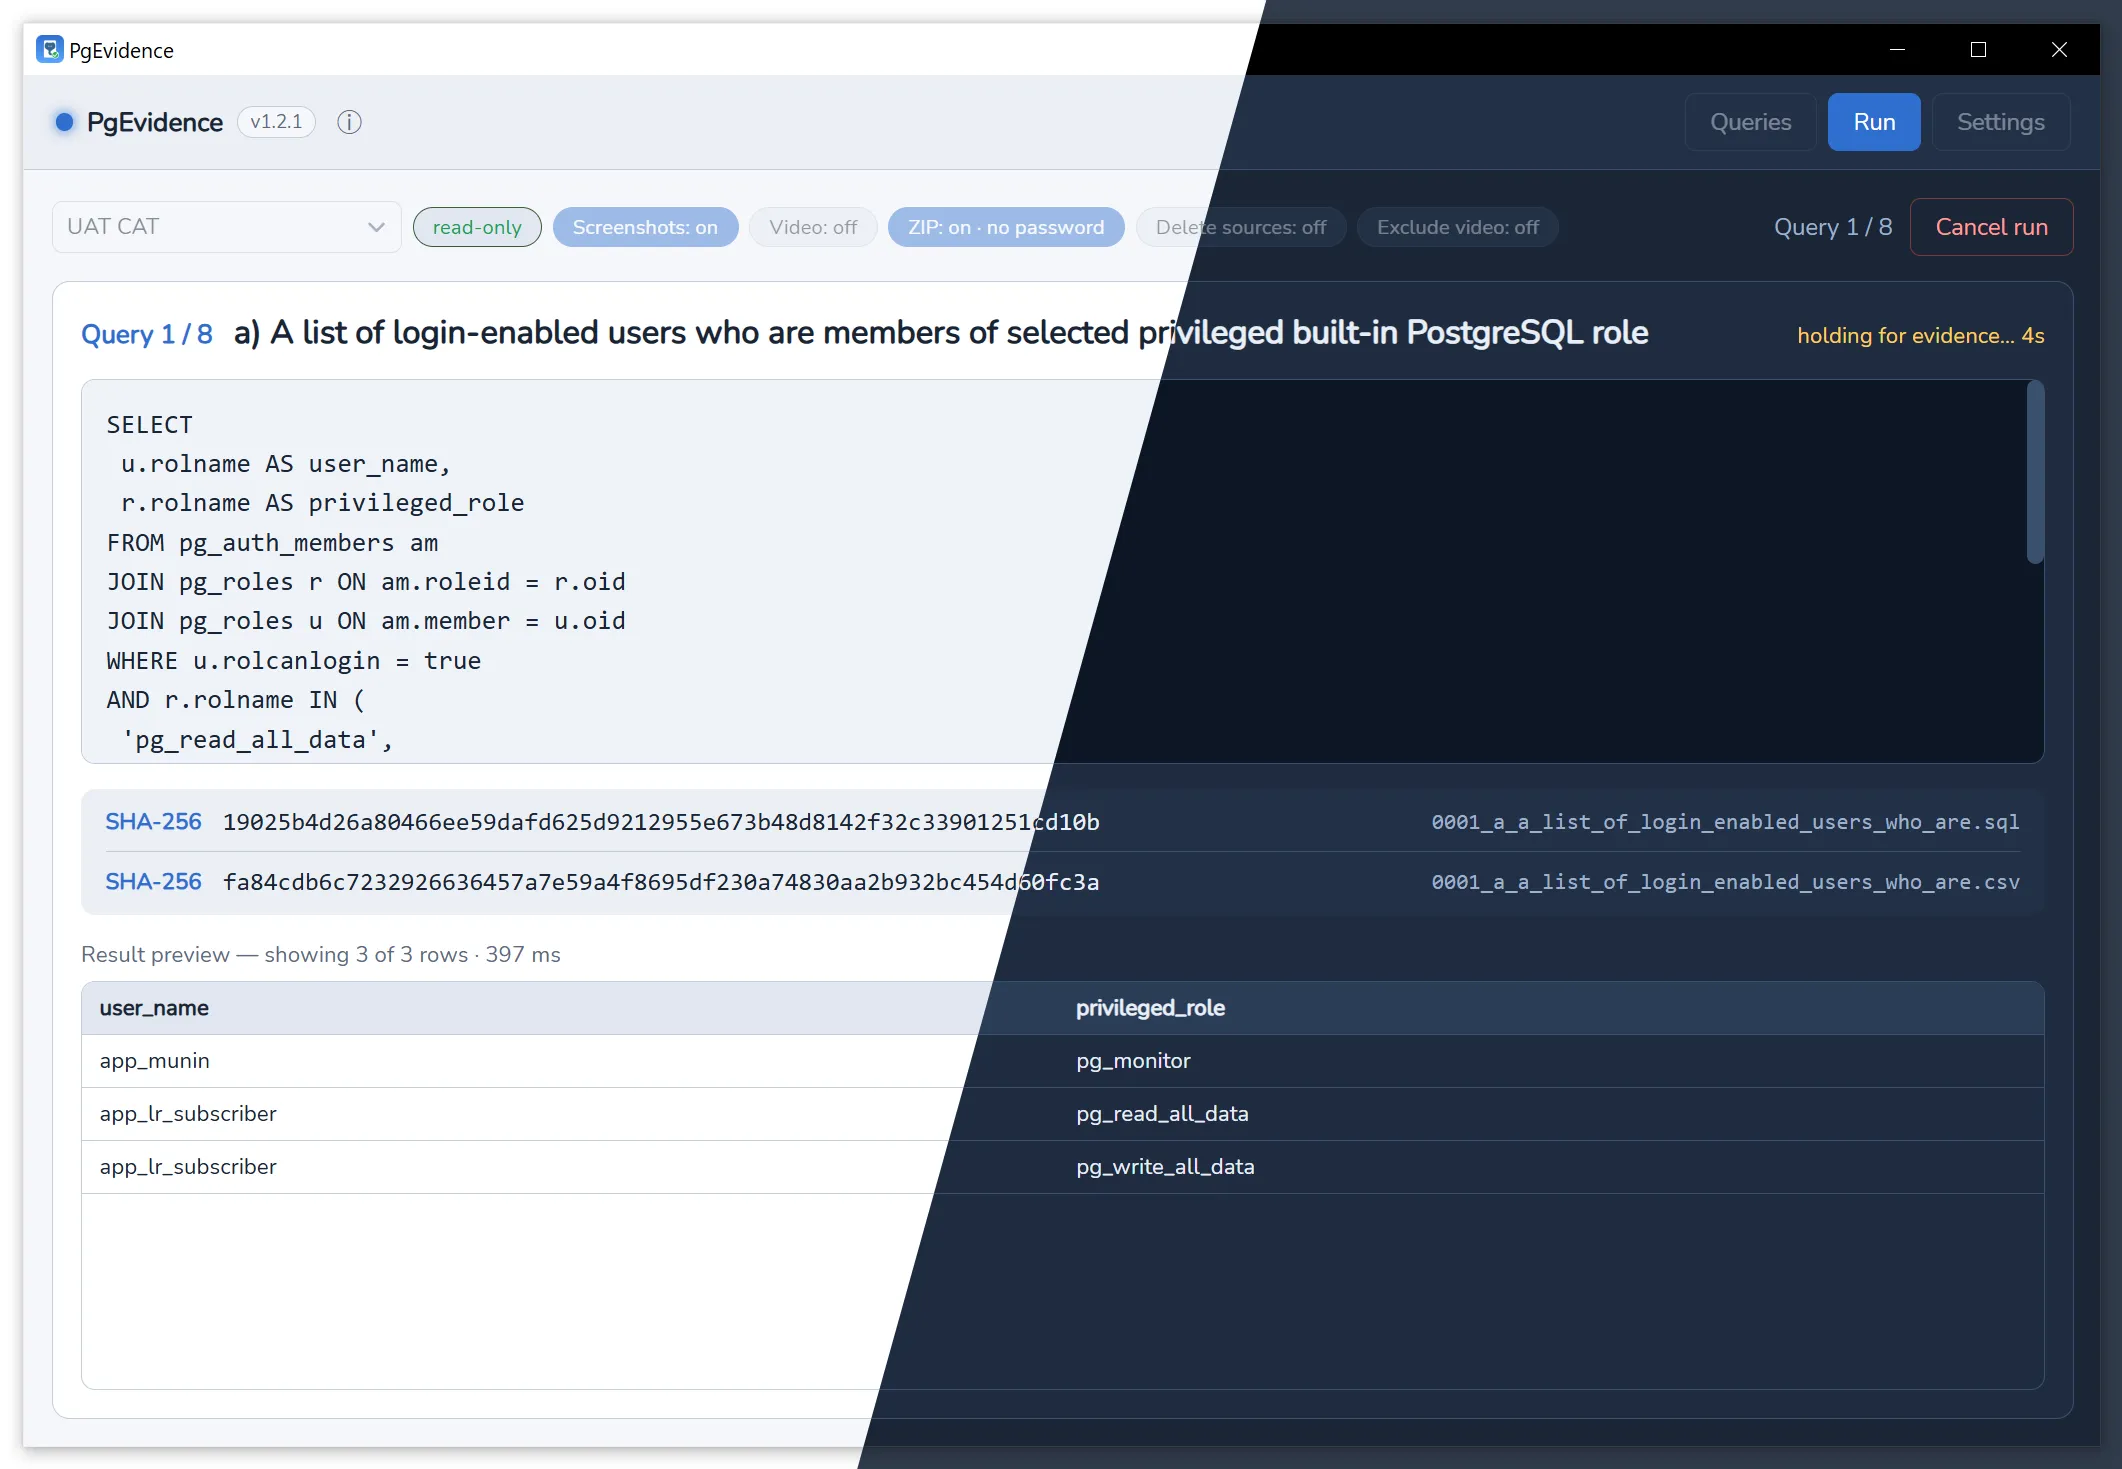The image size is (2122, 1469).
Task: Click the SQL code box scrollbar thumb
Action: 2034,472
